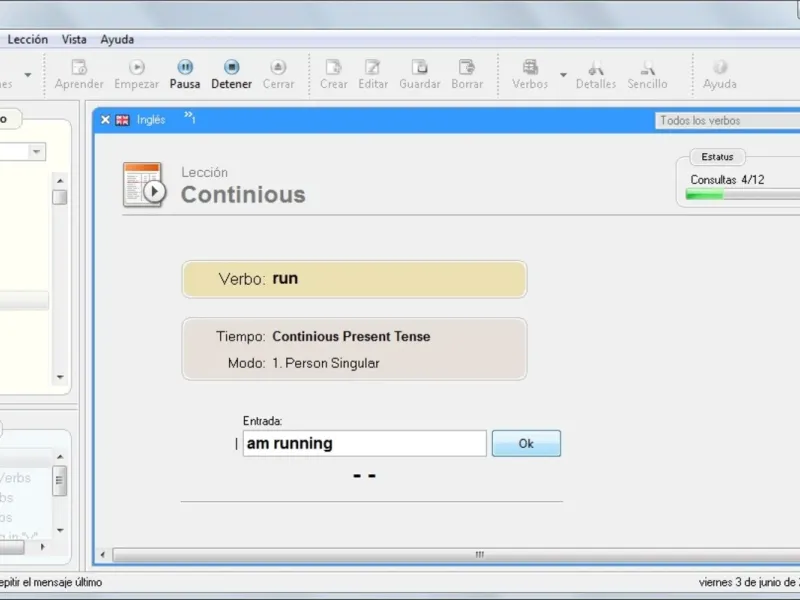Open the Verbos tool

530,74
